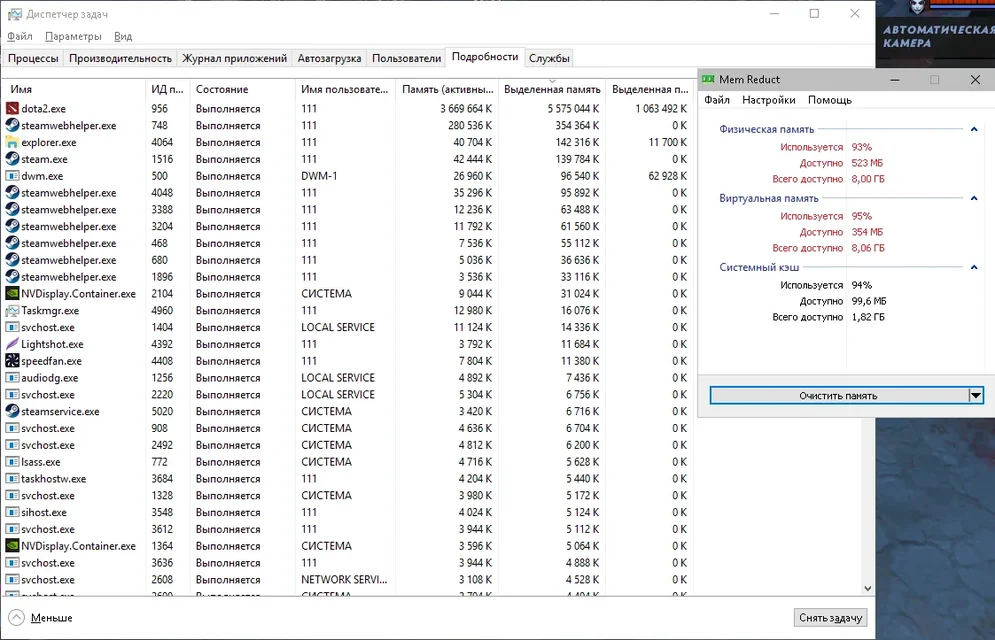Click the DWM-1 user name cell

319,176
